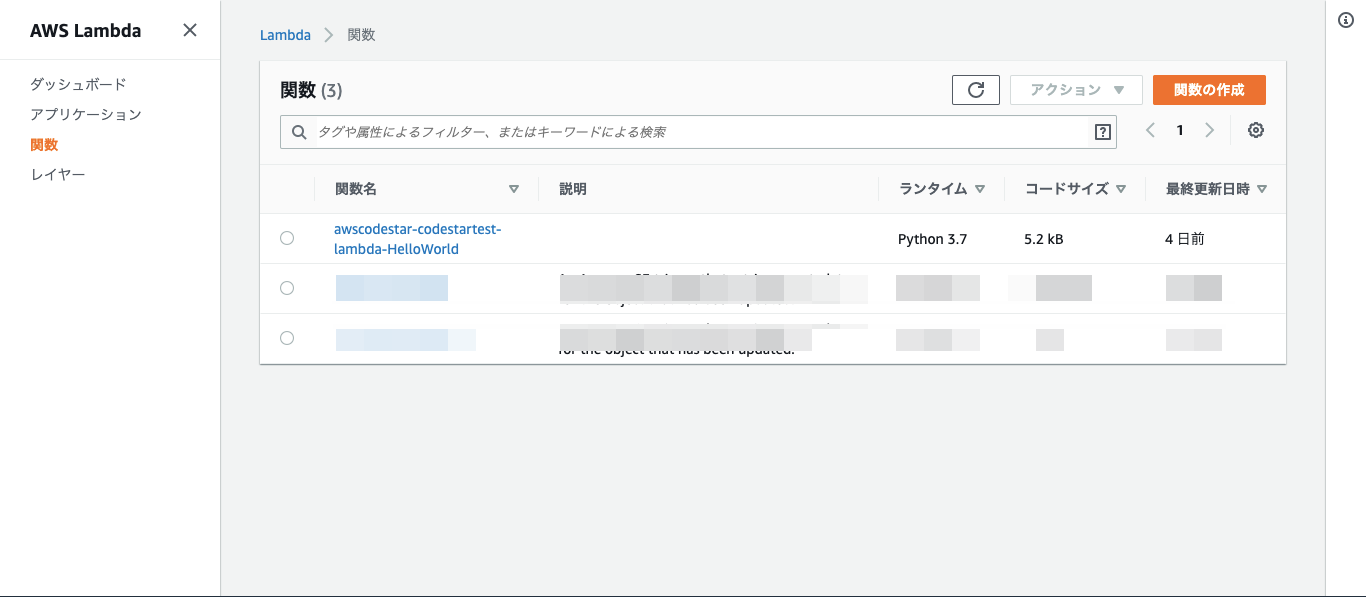Viewport: 1366px width, 597px height.
Task: Open アプリケーション in sidebar
Action: click(86, 114)
